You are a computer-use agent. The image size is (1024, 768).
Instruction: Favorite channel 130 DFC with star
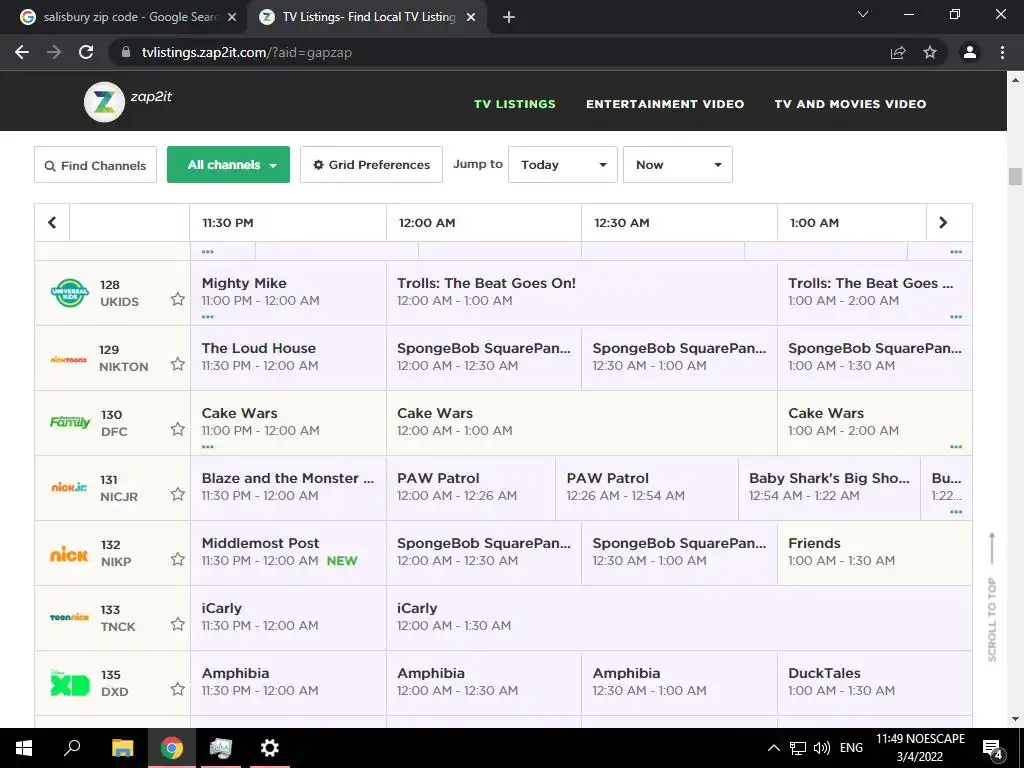tap(178, 429)
